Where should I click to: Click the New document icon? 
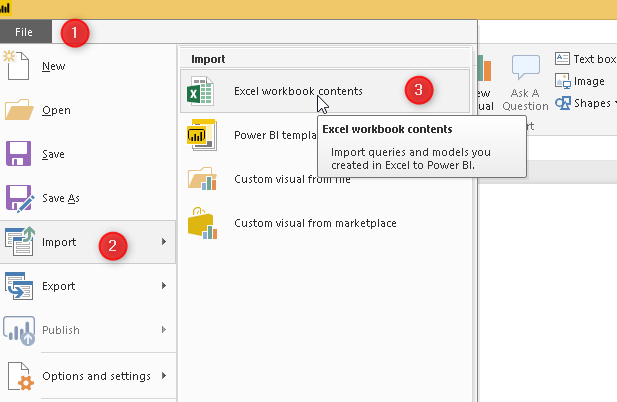16,66
